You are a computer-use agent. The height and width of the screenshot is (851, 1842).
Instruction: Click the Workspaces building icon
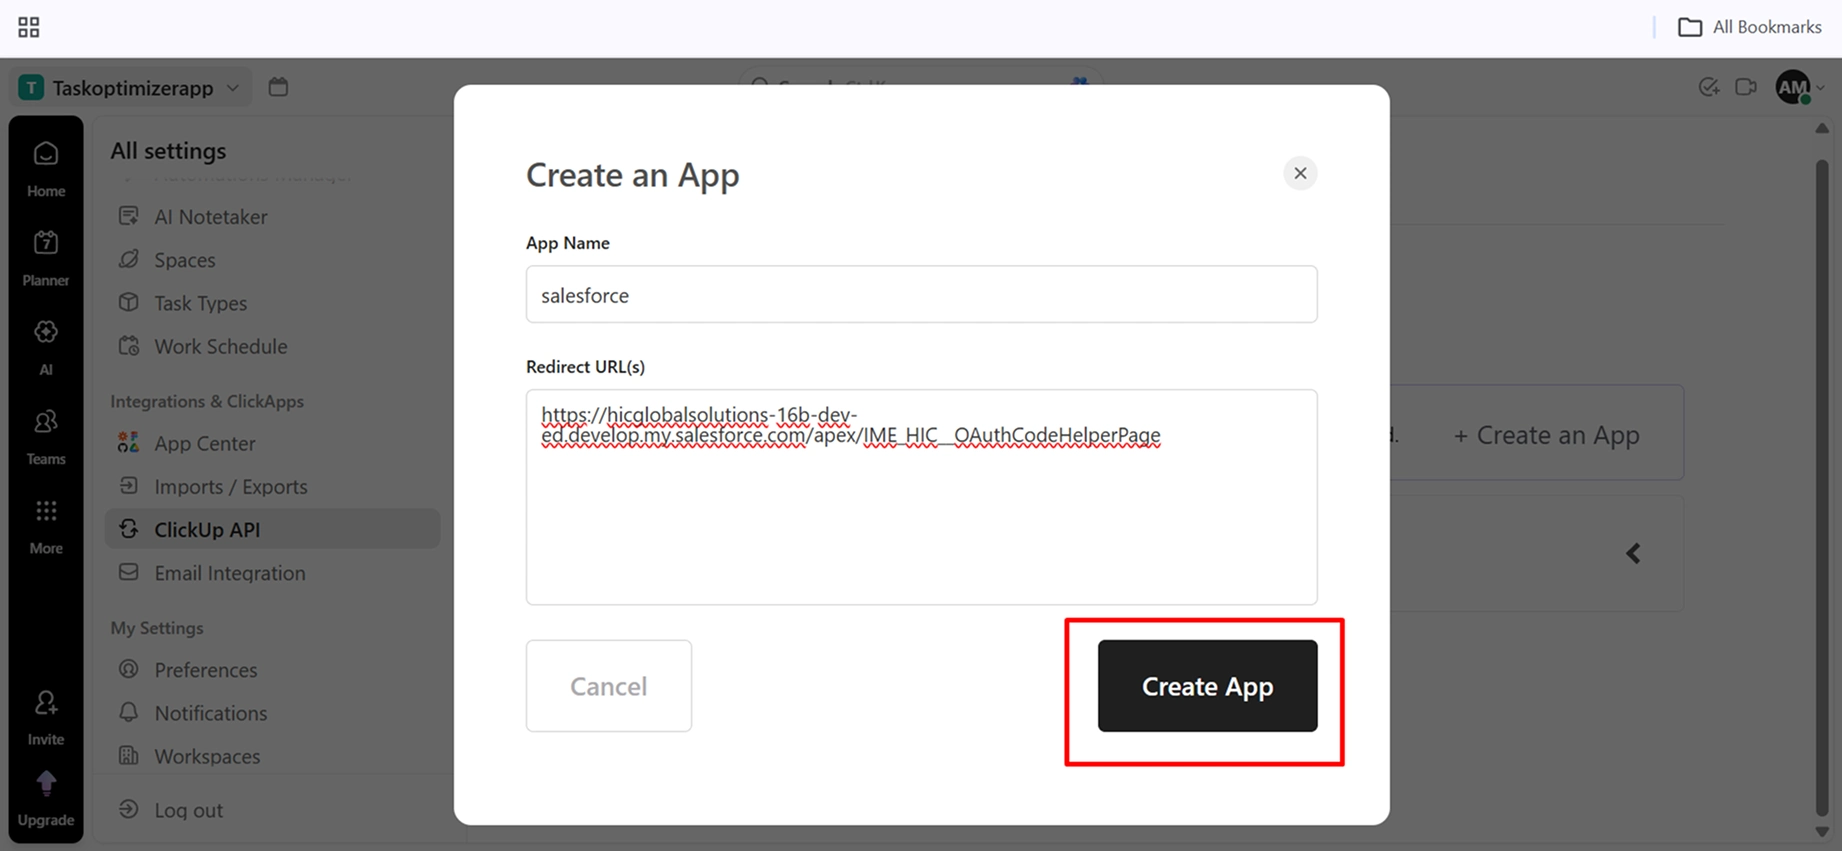tap(128, 755)
